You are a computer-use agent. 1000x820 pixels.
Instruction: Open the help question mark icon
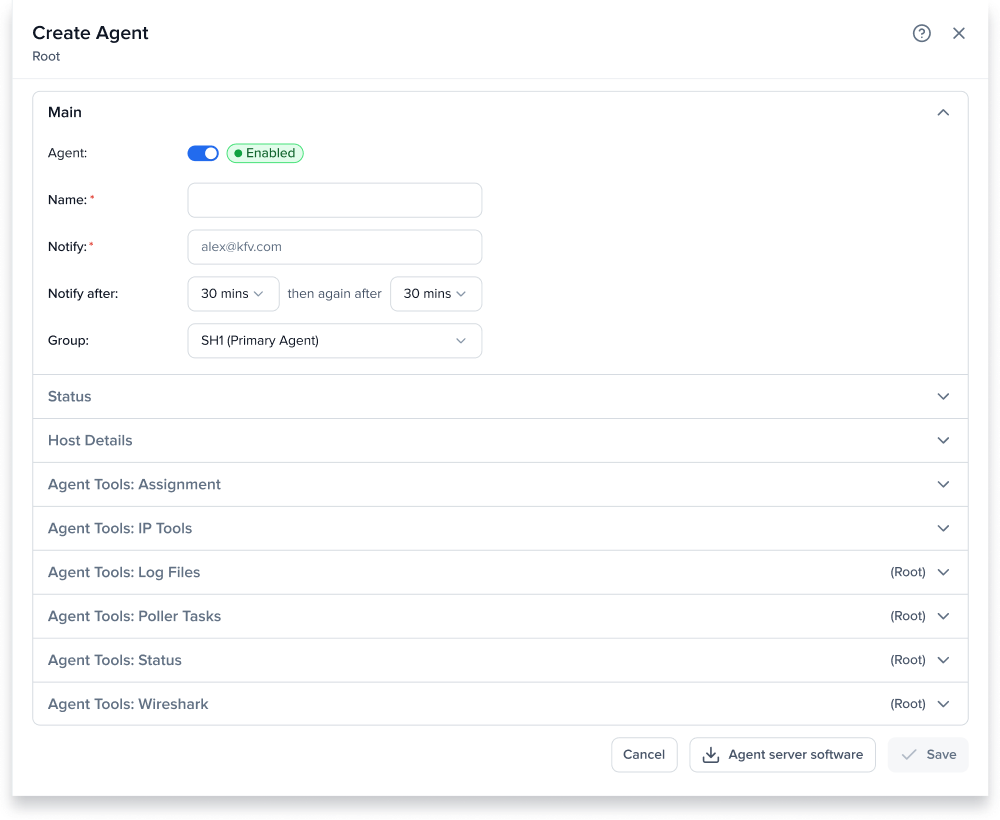point(921,33)
